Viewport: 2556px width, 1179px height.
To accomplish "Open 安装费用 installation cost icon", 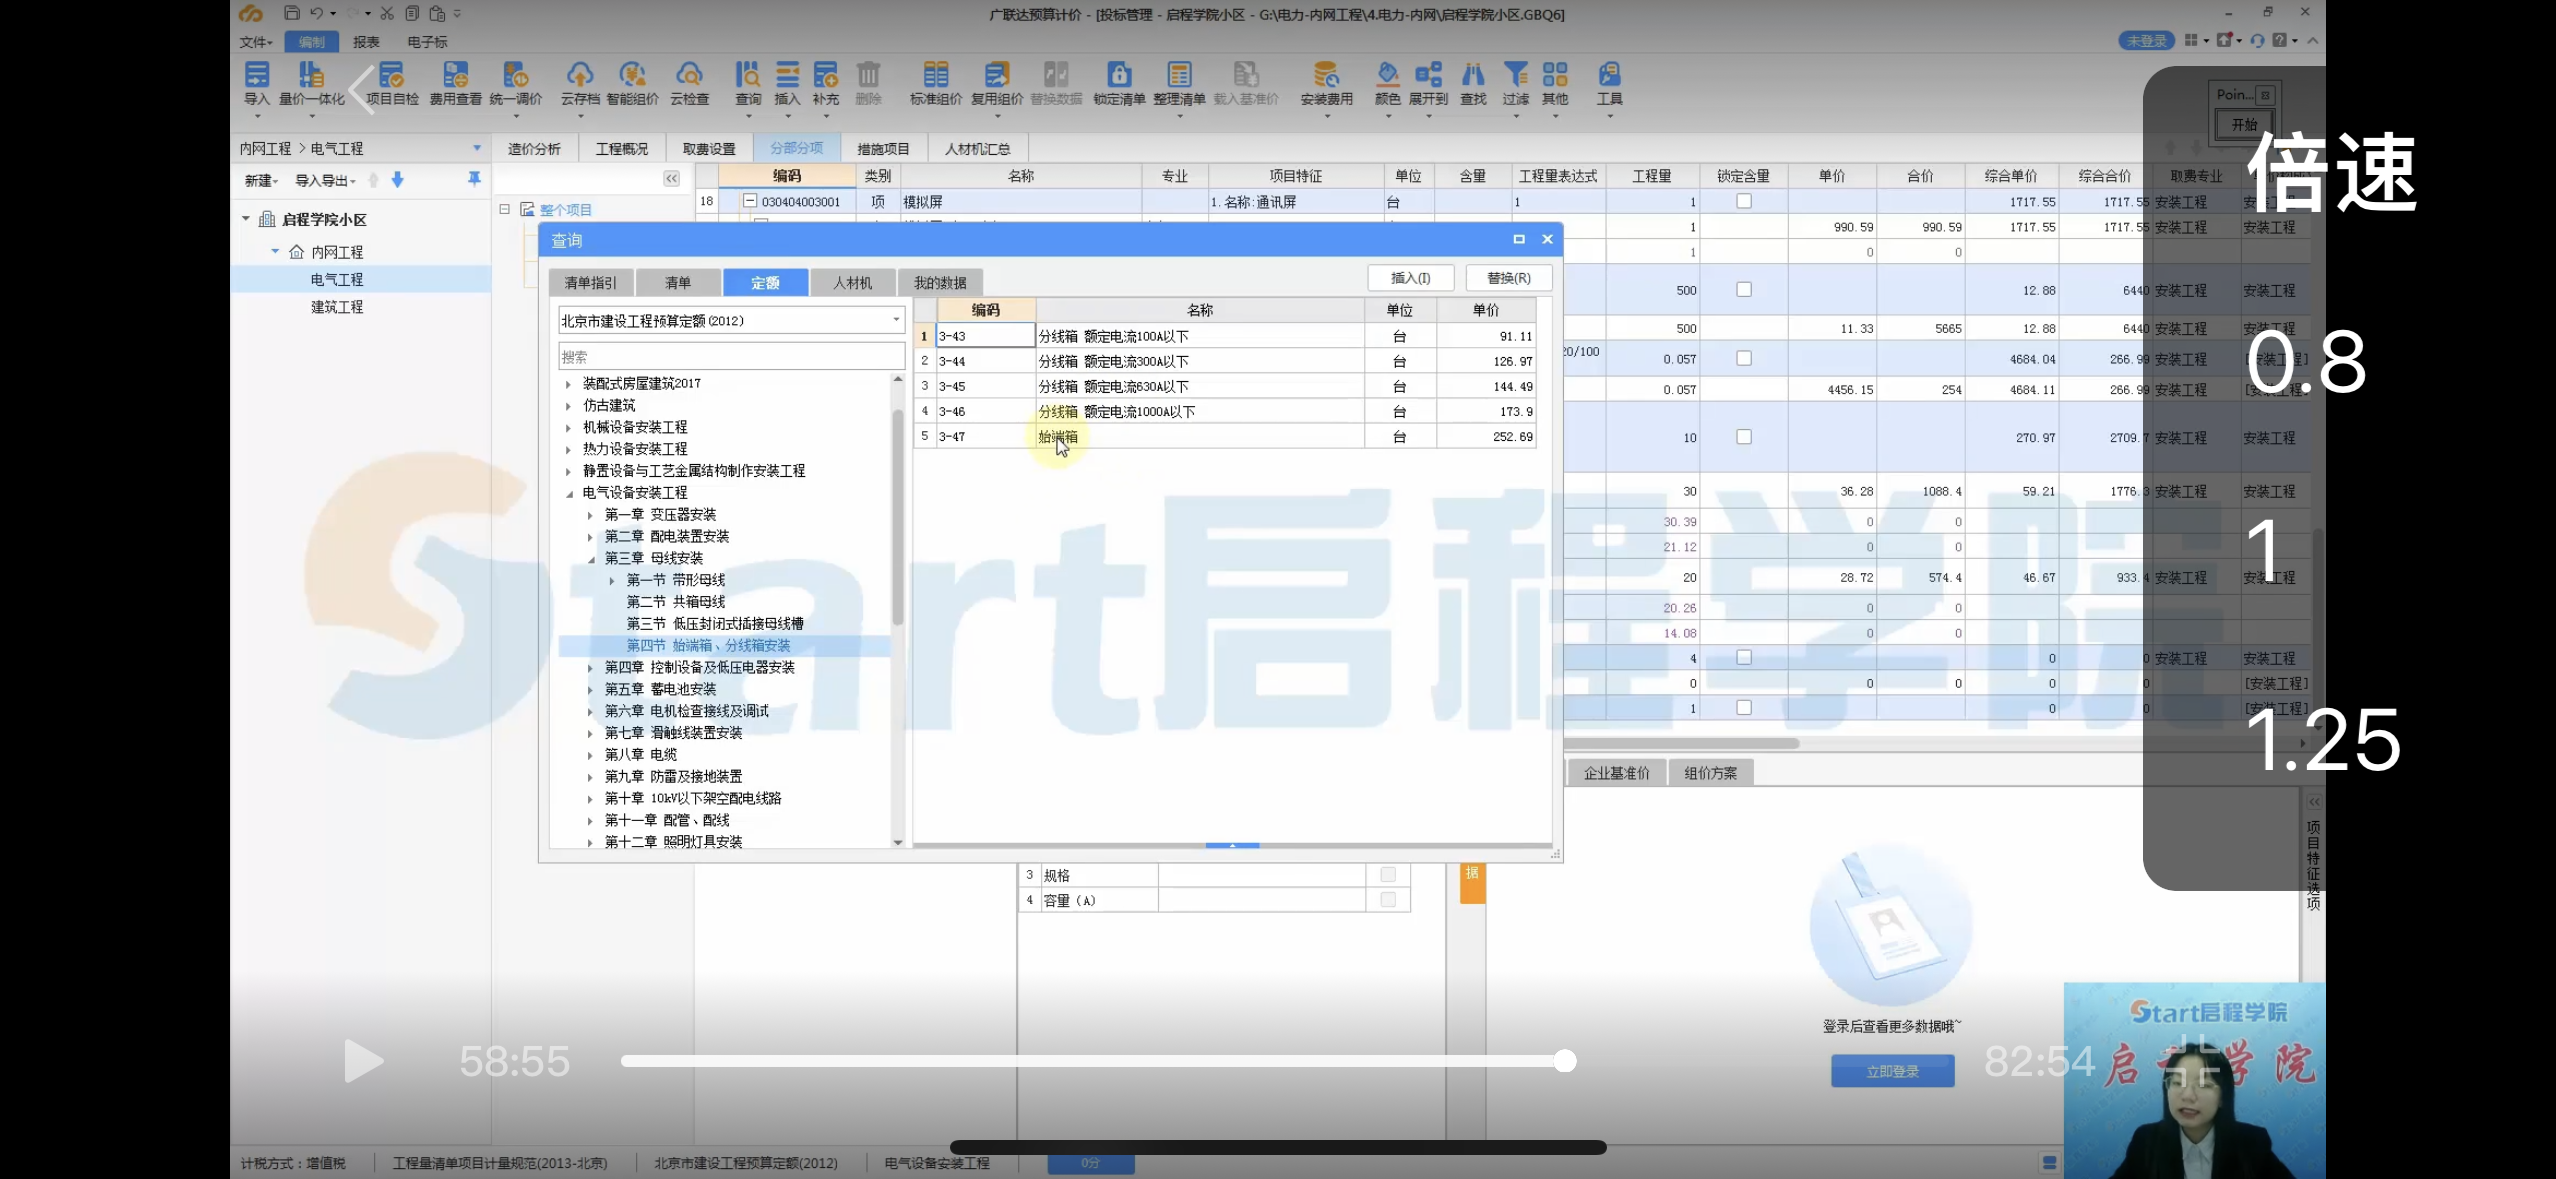I will pyautogui.click(x=1327, y=83).
